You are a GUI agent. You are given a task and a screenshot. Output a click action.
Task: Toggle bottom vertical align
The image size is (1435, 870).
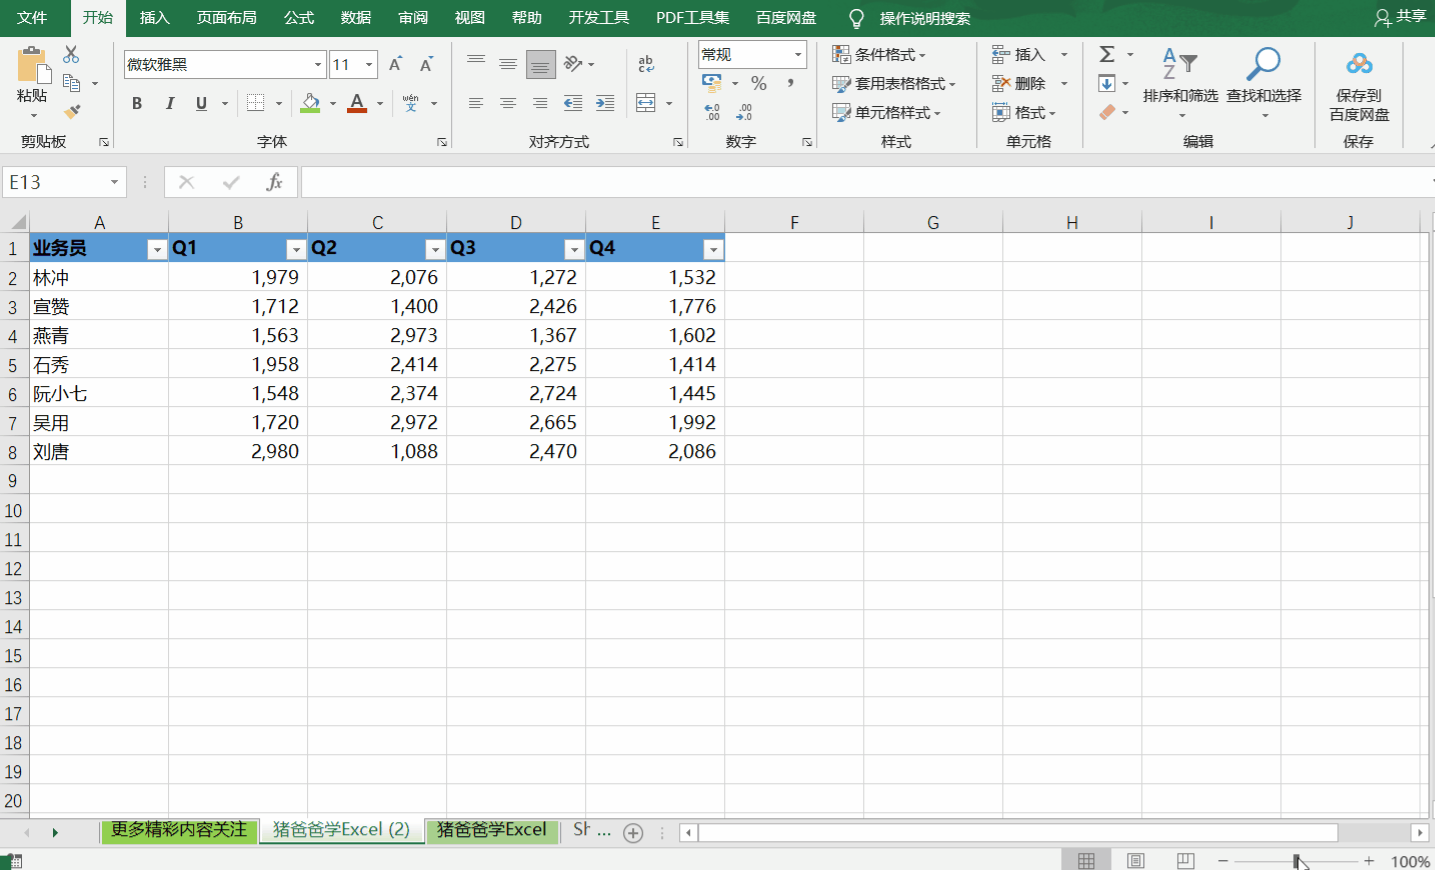(540, 64)
